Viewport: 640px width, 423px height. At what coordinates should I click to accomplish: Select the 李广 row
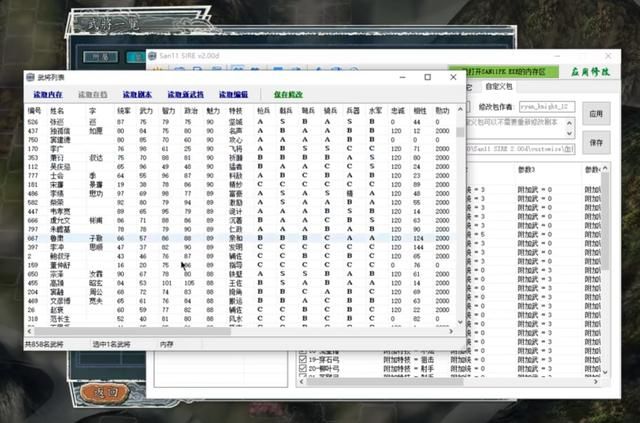tap(240, 149)
